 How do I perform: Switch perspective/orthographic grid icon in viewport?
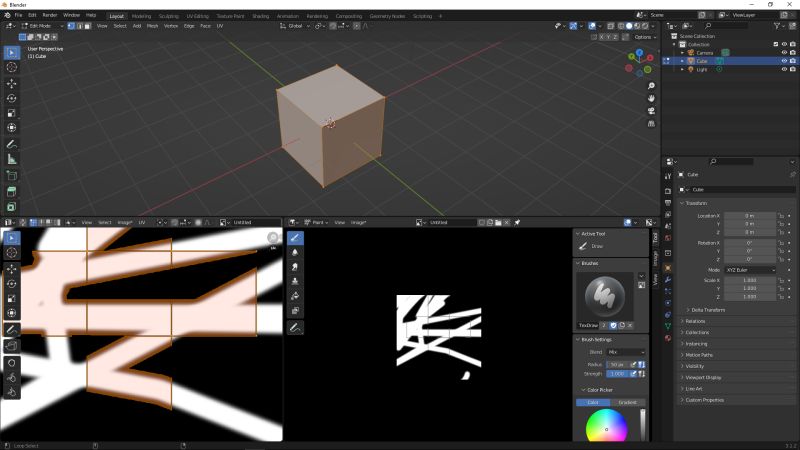[651, 123]
